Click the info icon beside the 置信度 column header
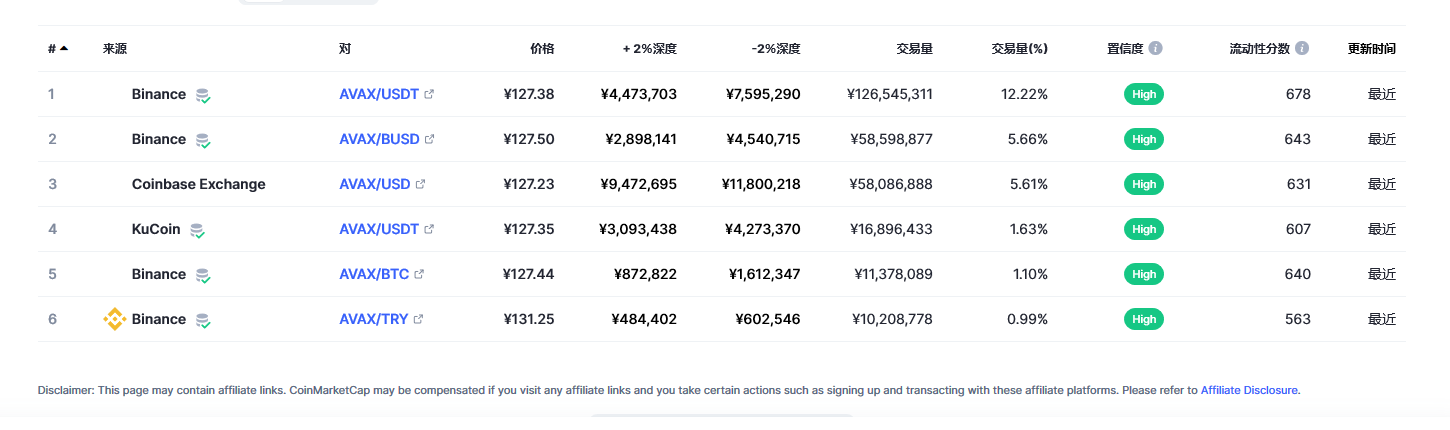The width and height of the screenshot is (1450, 430). point(1156,48)
